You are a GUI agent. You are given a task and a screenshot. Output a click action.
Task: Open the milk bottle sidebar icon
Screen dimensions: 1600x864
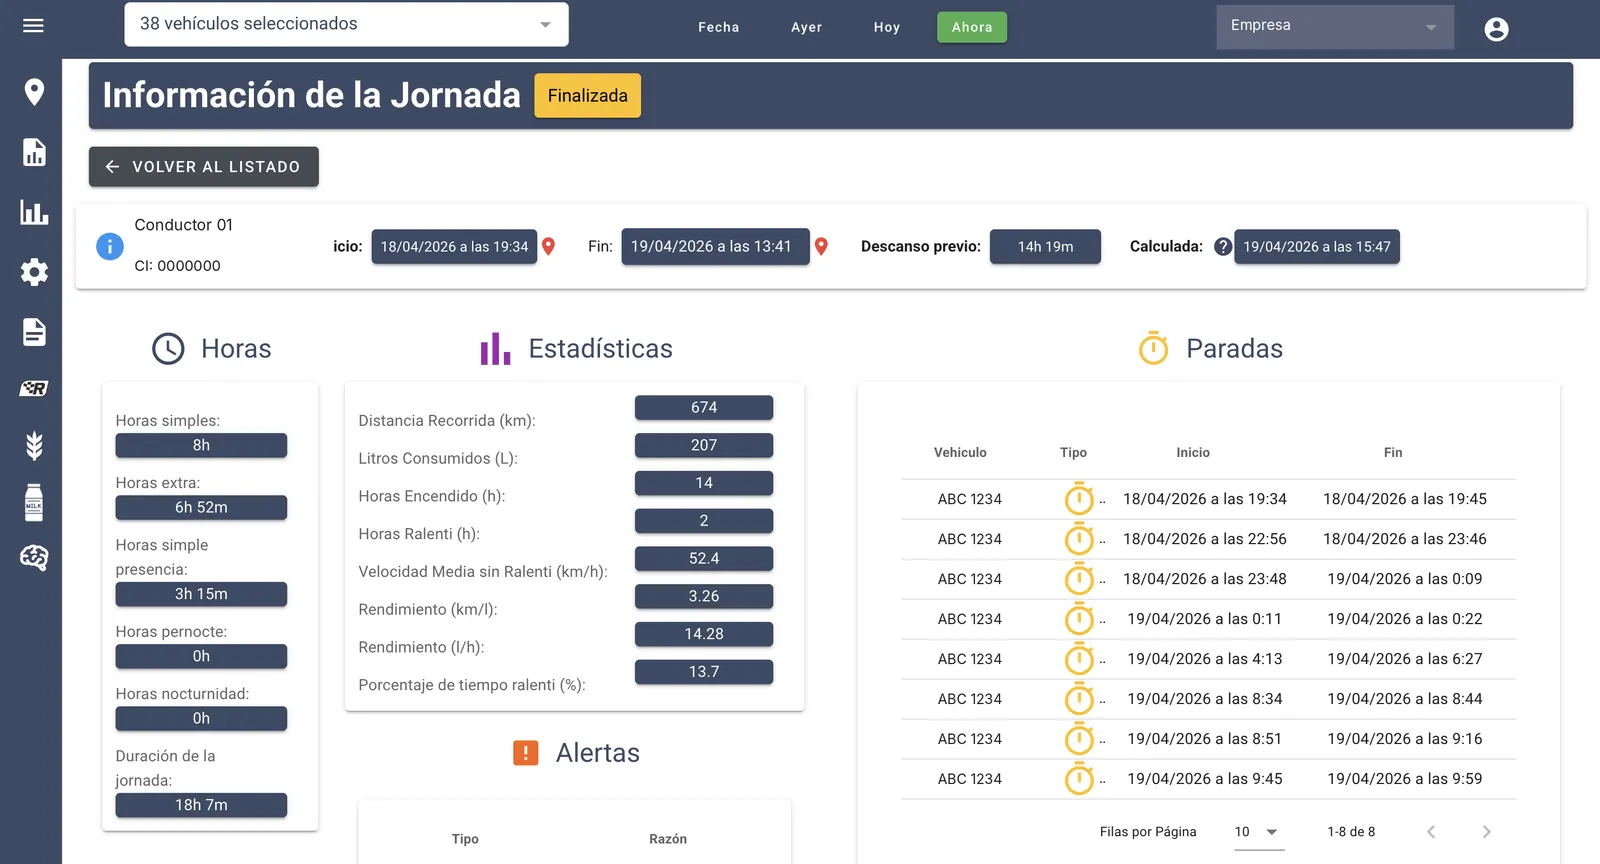point(34,502)
